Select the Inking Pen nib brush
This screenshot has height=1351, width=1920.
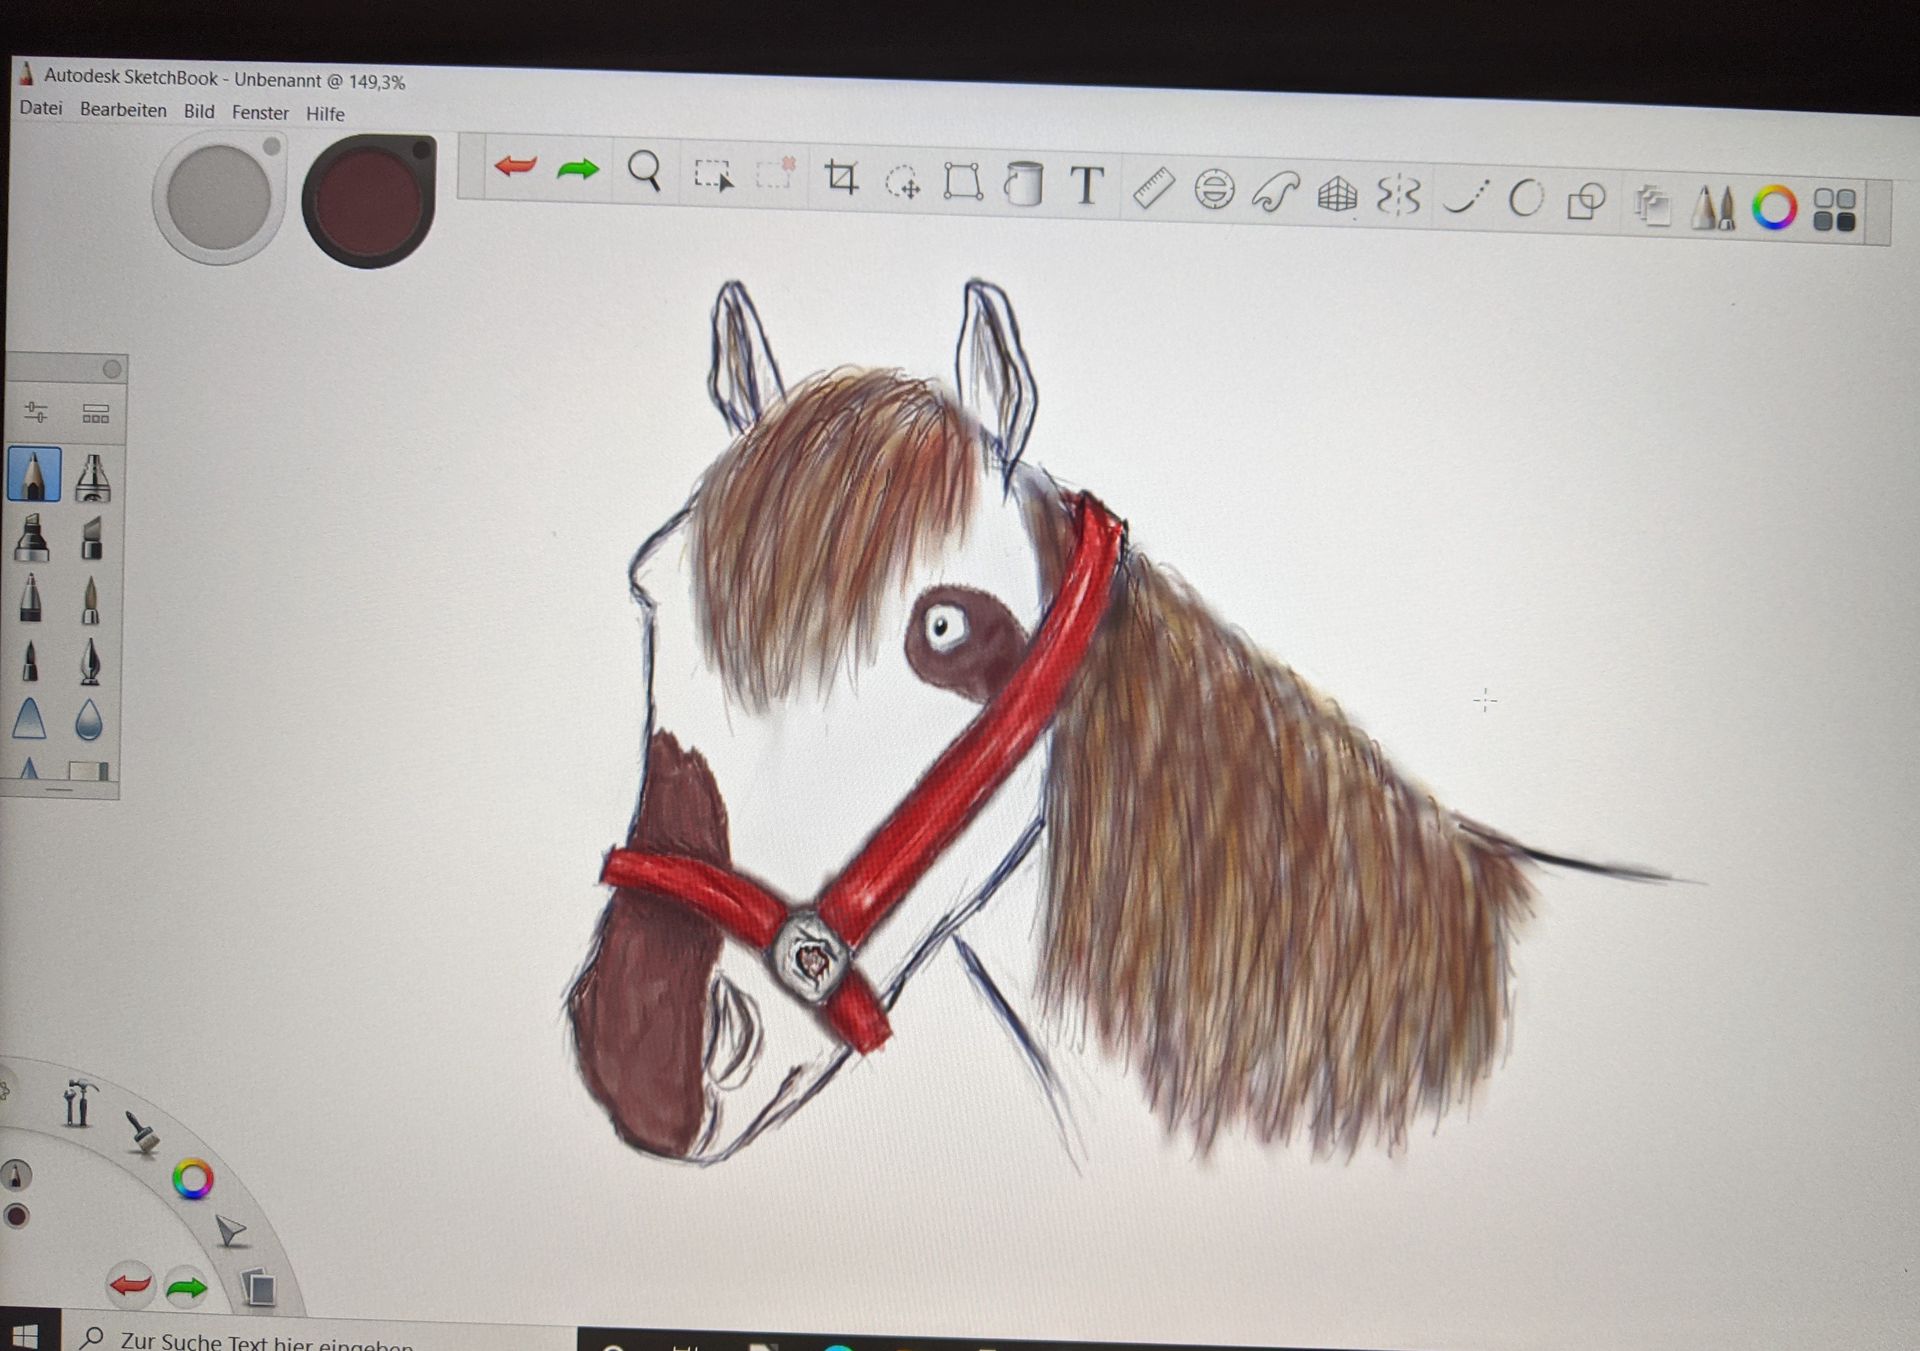click(90, 662)
